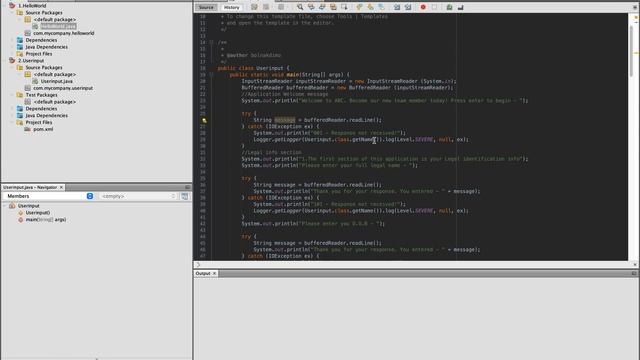Select the 1.HelloWorld project node
The height and width of the screenshot is (360, 640).
pos(32,6)
